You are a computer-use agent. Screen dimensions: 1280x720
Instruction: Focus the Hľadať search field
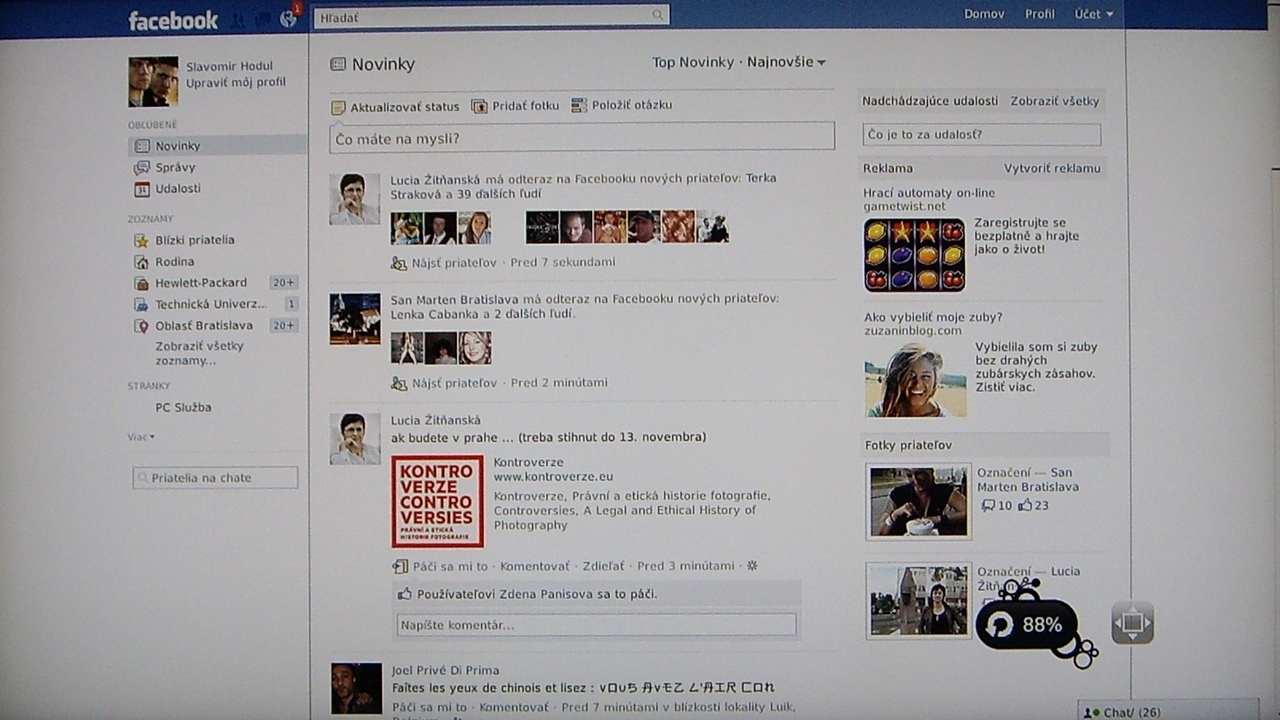[490, 16]
